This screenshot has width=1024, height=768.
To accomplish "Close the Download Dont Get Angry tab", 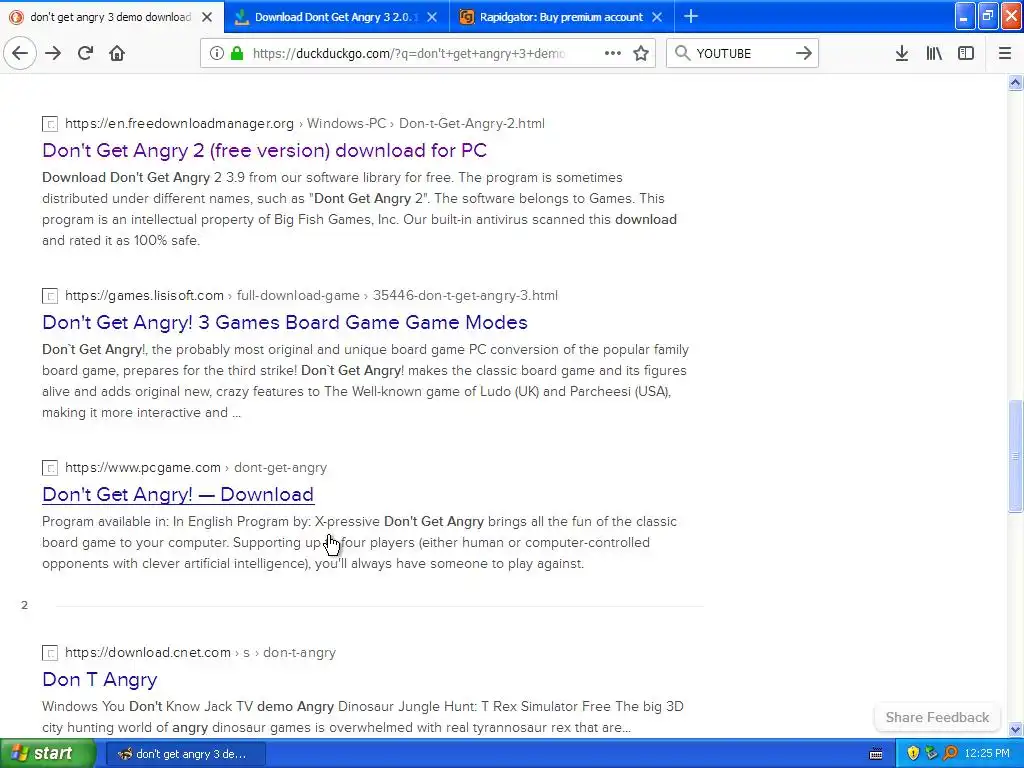I will tap(432, 17).
